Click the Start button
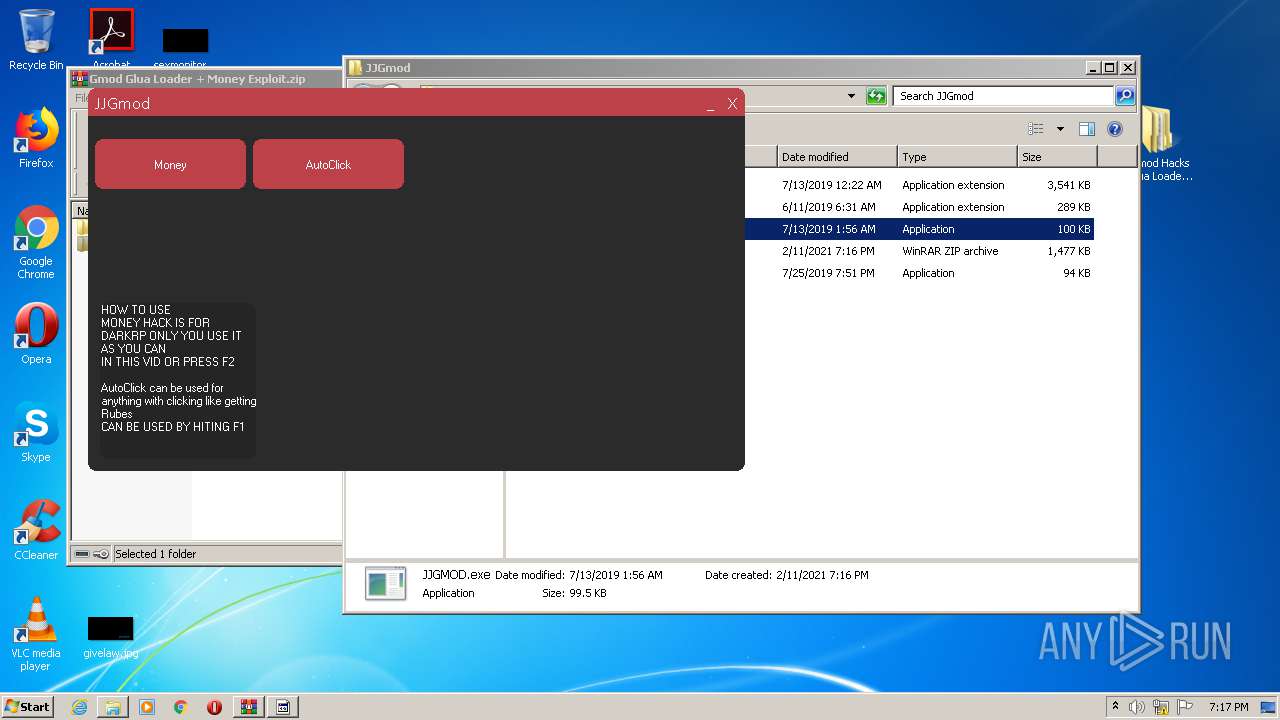1280x720 pixels. pos(27,706)
